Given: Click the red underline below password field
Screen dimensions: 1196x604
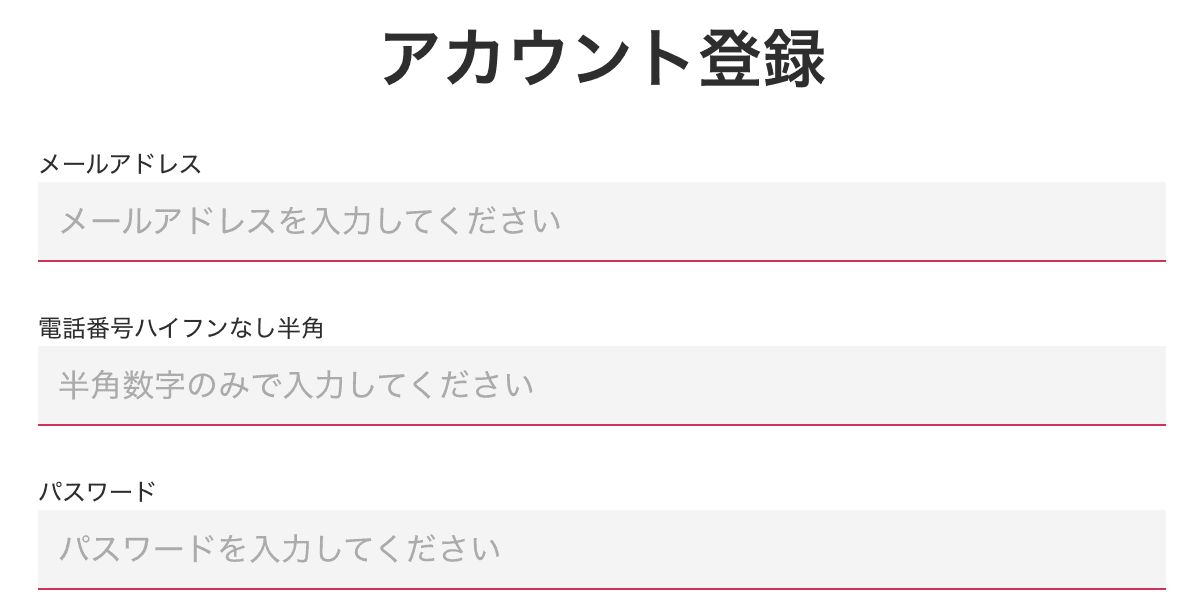Looking at the screenshot, I should [x=601, y=589].
